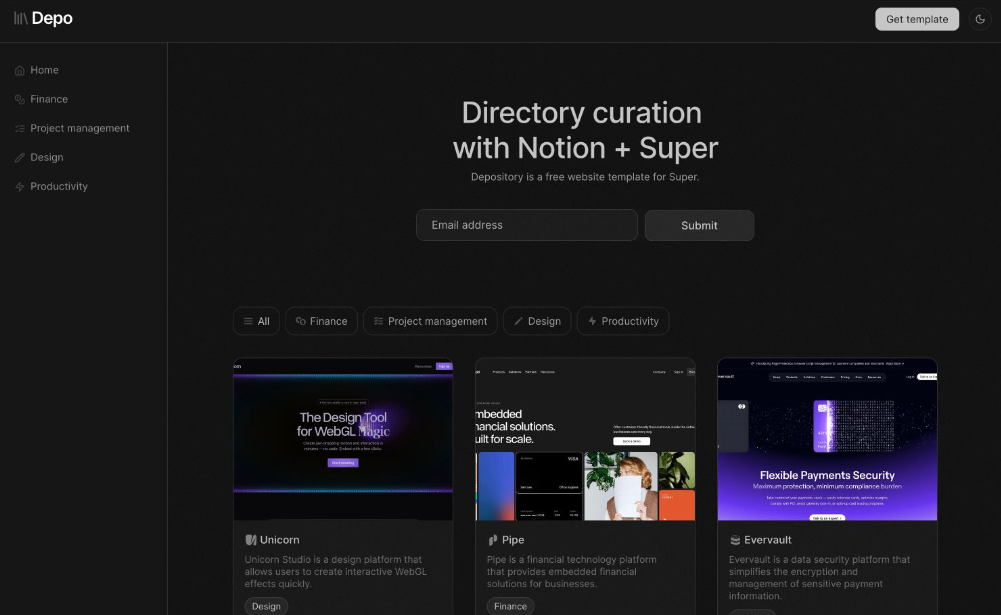Image resolution: width=1001 pixels, height=615 pixels.
Task: Click the Project management checklist sidebar icon
Action: [x=20, y=128]
